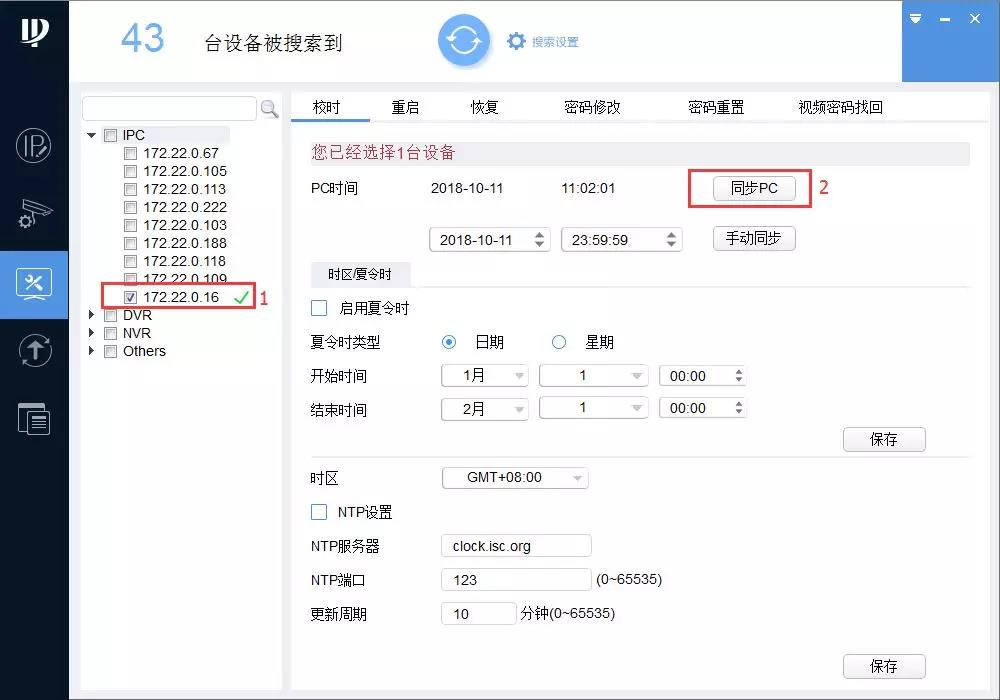Tick the DVR group checkbox

tap(110, 316)
